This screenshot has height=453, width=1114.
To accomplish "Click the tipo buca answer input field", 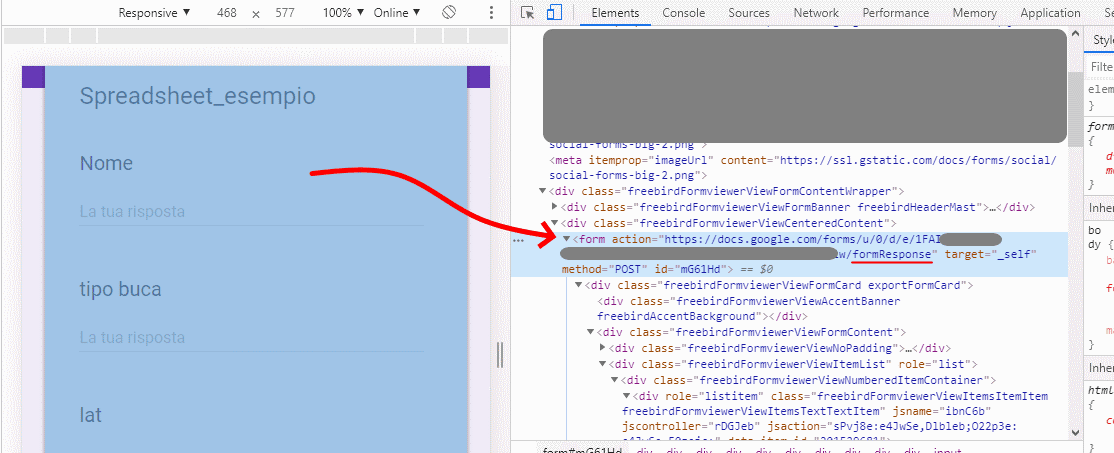I will [252, 338].
